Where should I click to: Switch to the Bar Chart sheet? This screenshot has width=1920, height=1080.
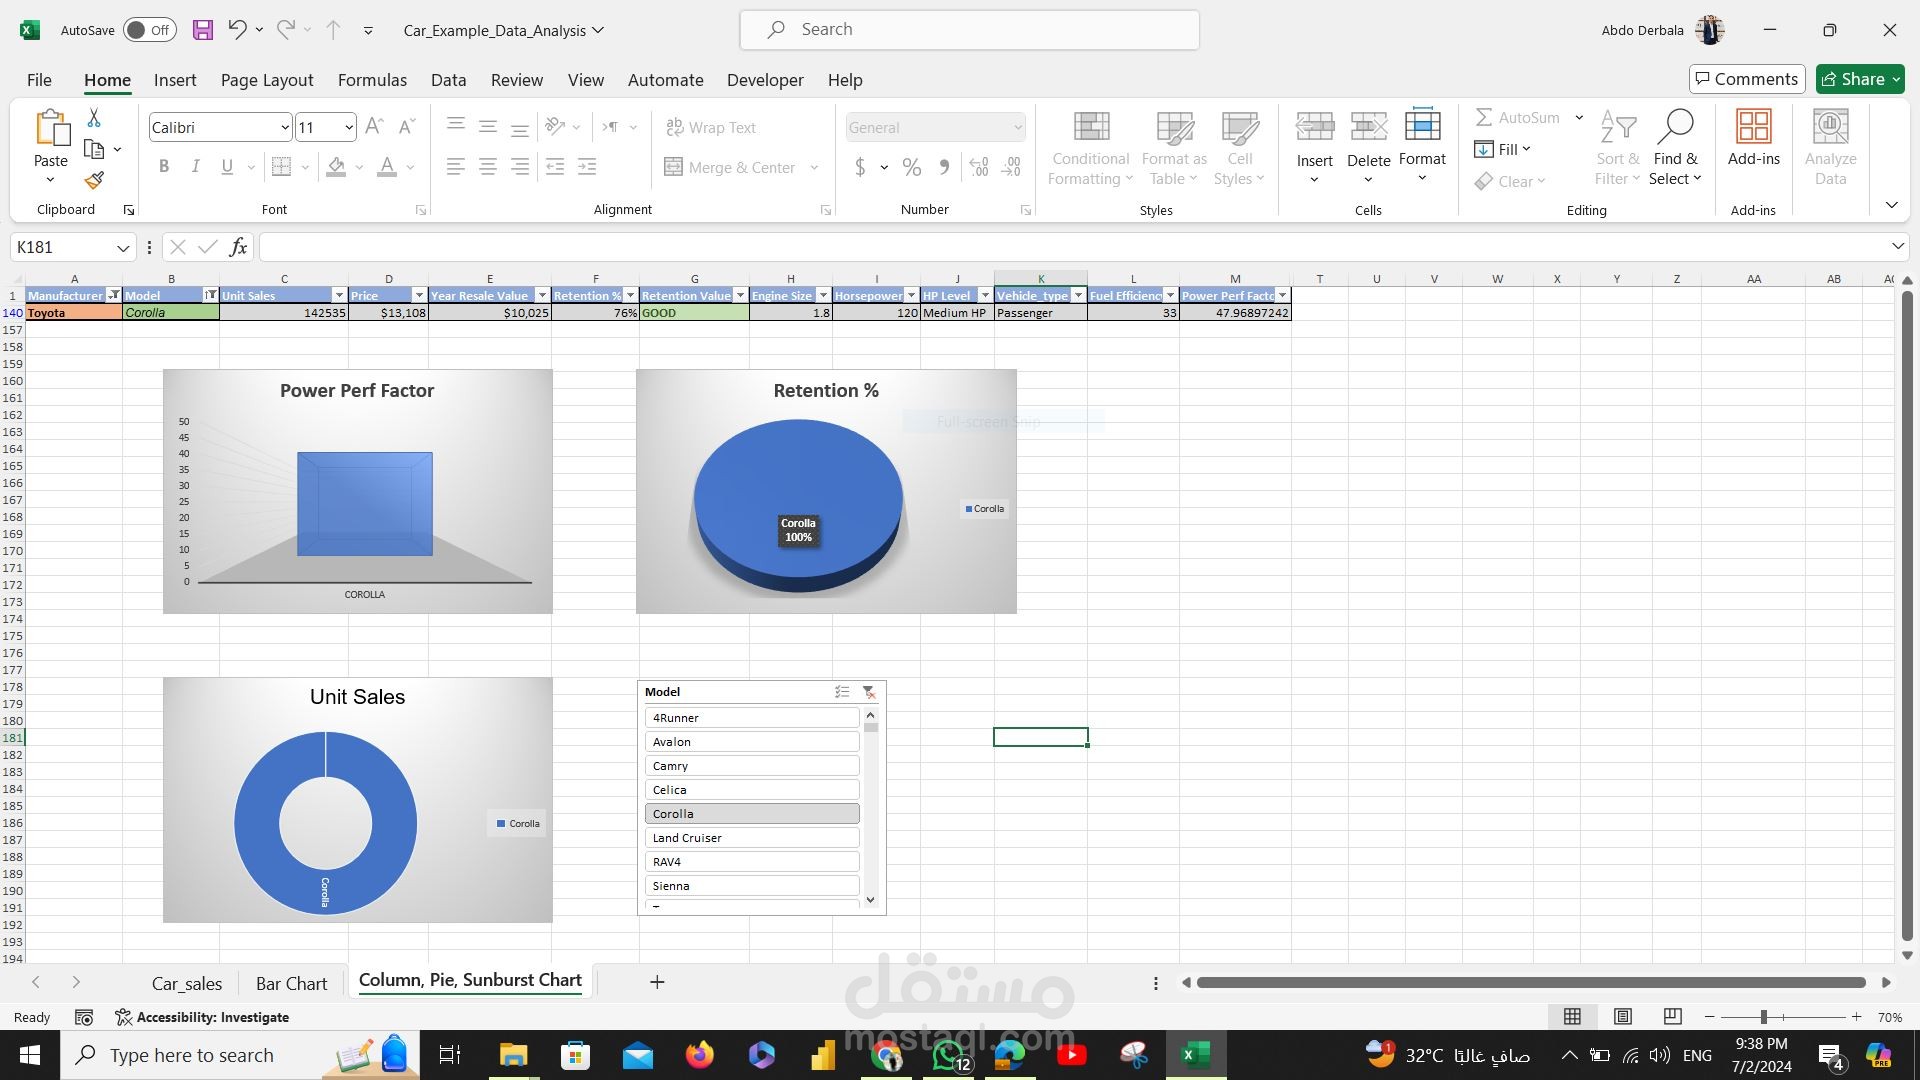(291, 983)
